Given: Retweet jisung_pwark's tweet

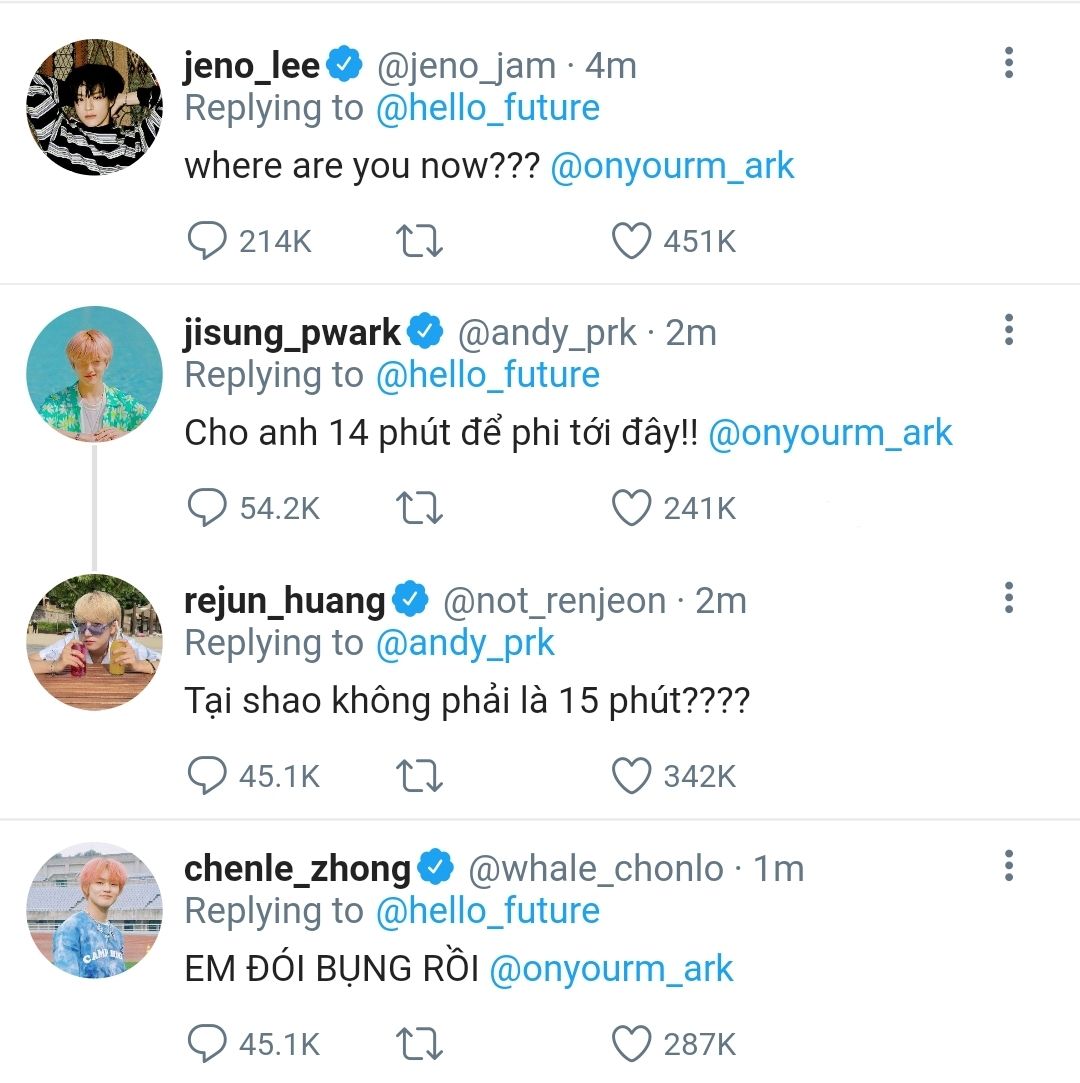Looking at the screenshot, I should tap(421, 509).
